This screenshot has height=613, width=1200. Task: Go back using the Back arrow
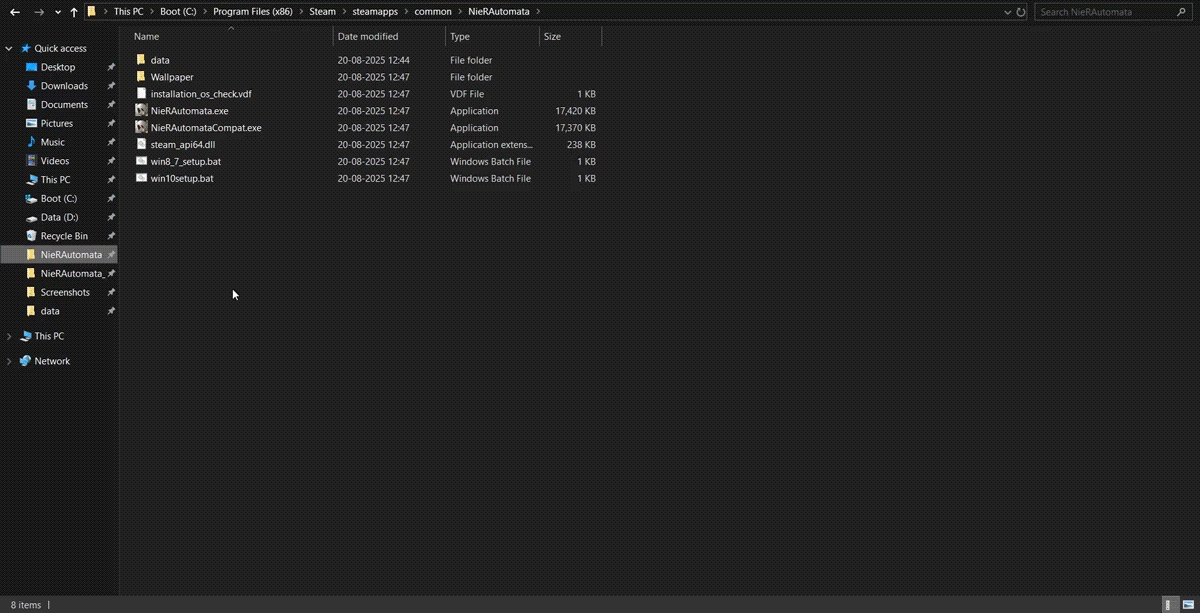point(14,12)
